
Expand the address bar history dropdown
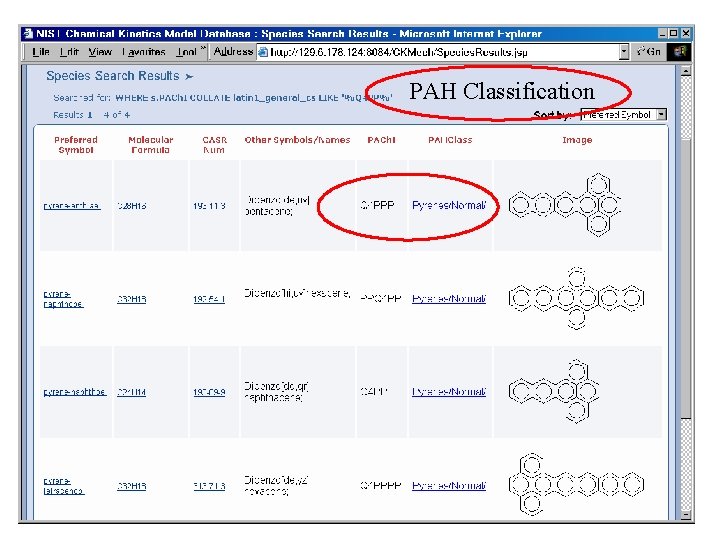(624, 52)
